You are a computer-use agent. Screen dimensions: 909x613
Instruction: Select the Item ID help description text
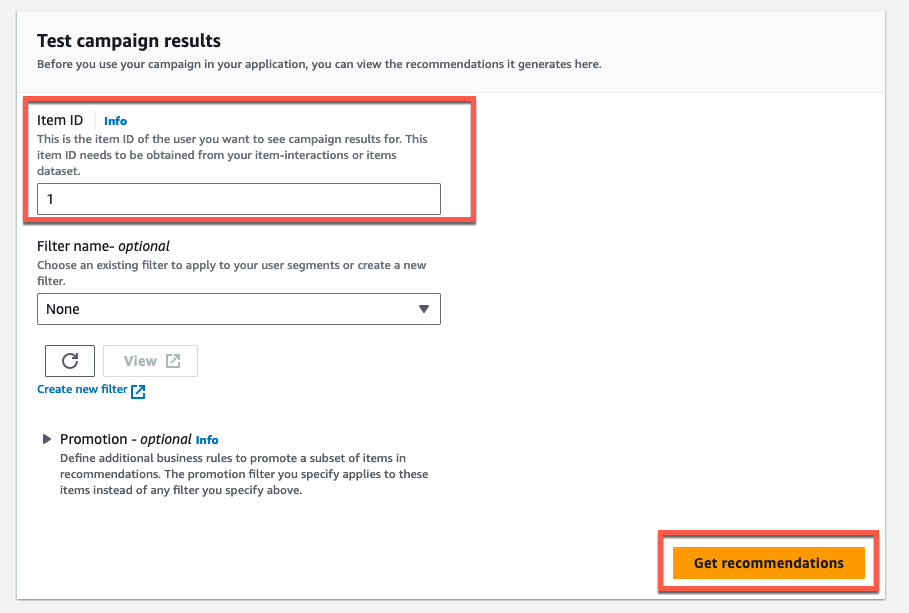232,155
